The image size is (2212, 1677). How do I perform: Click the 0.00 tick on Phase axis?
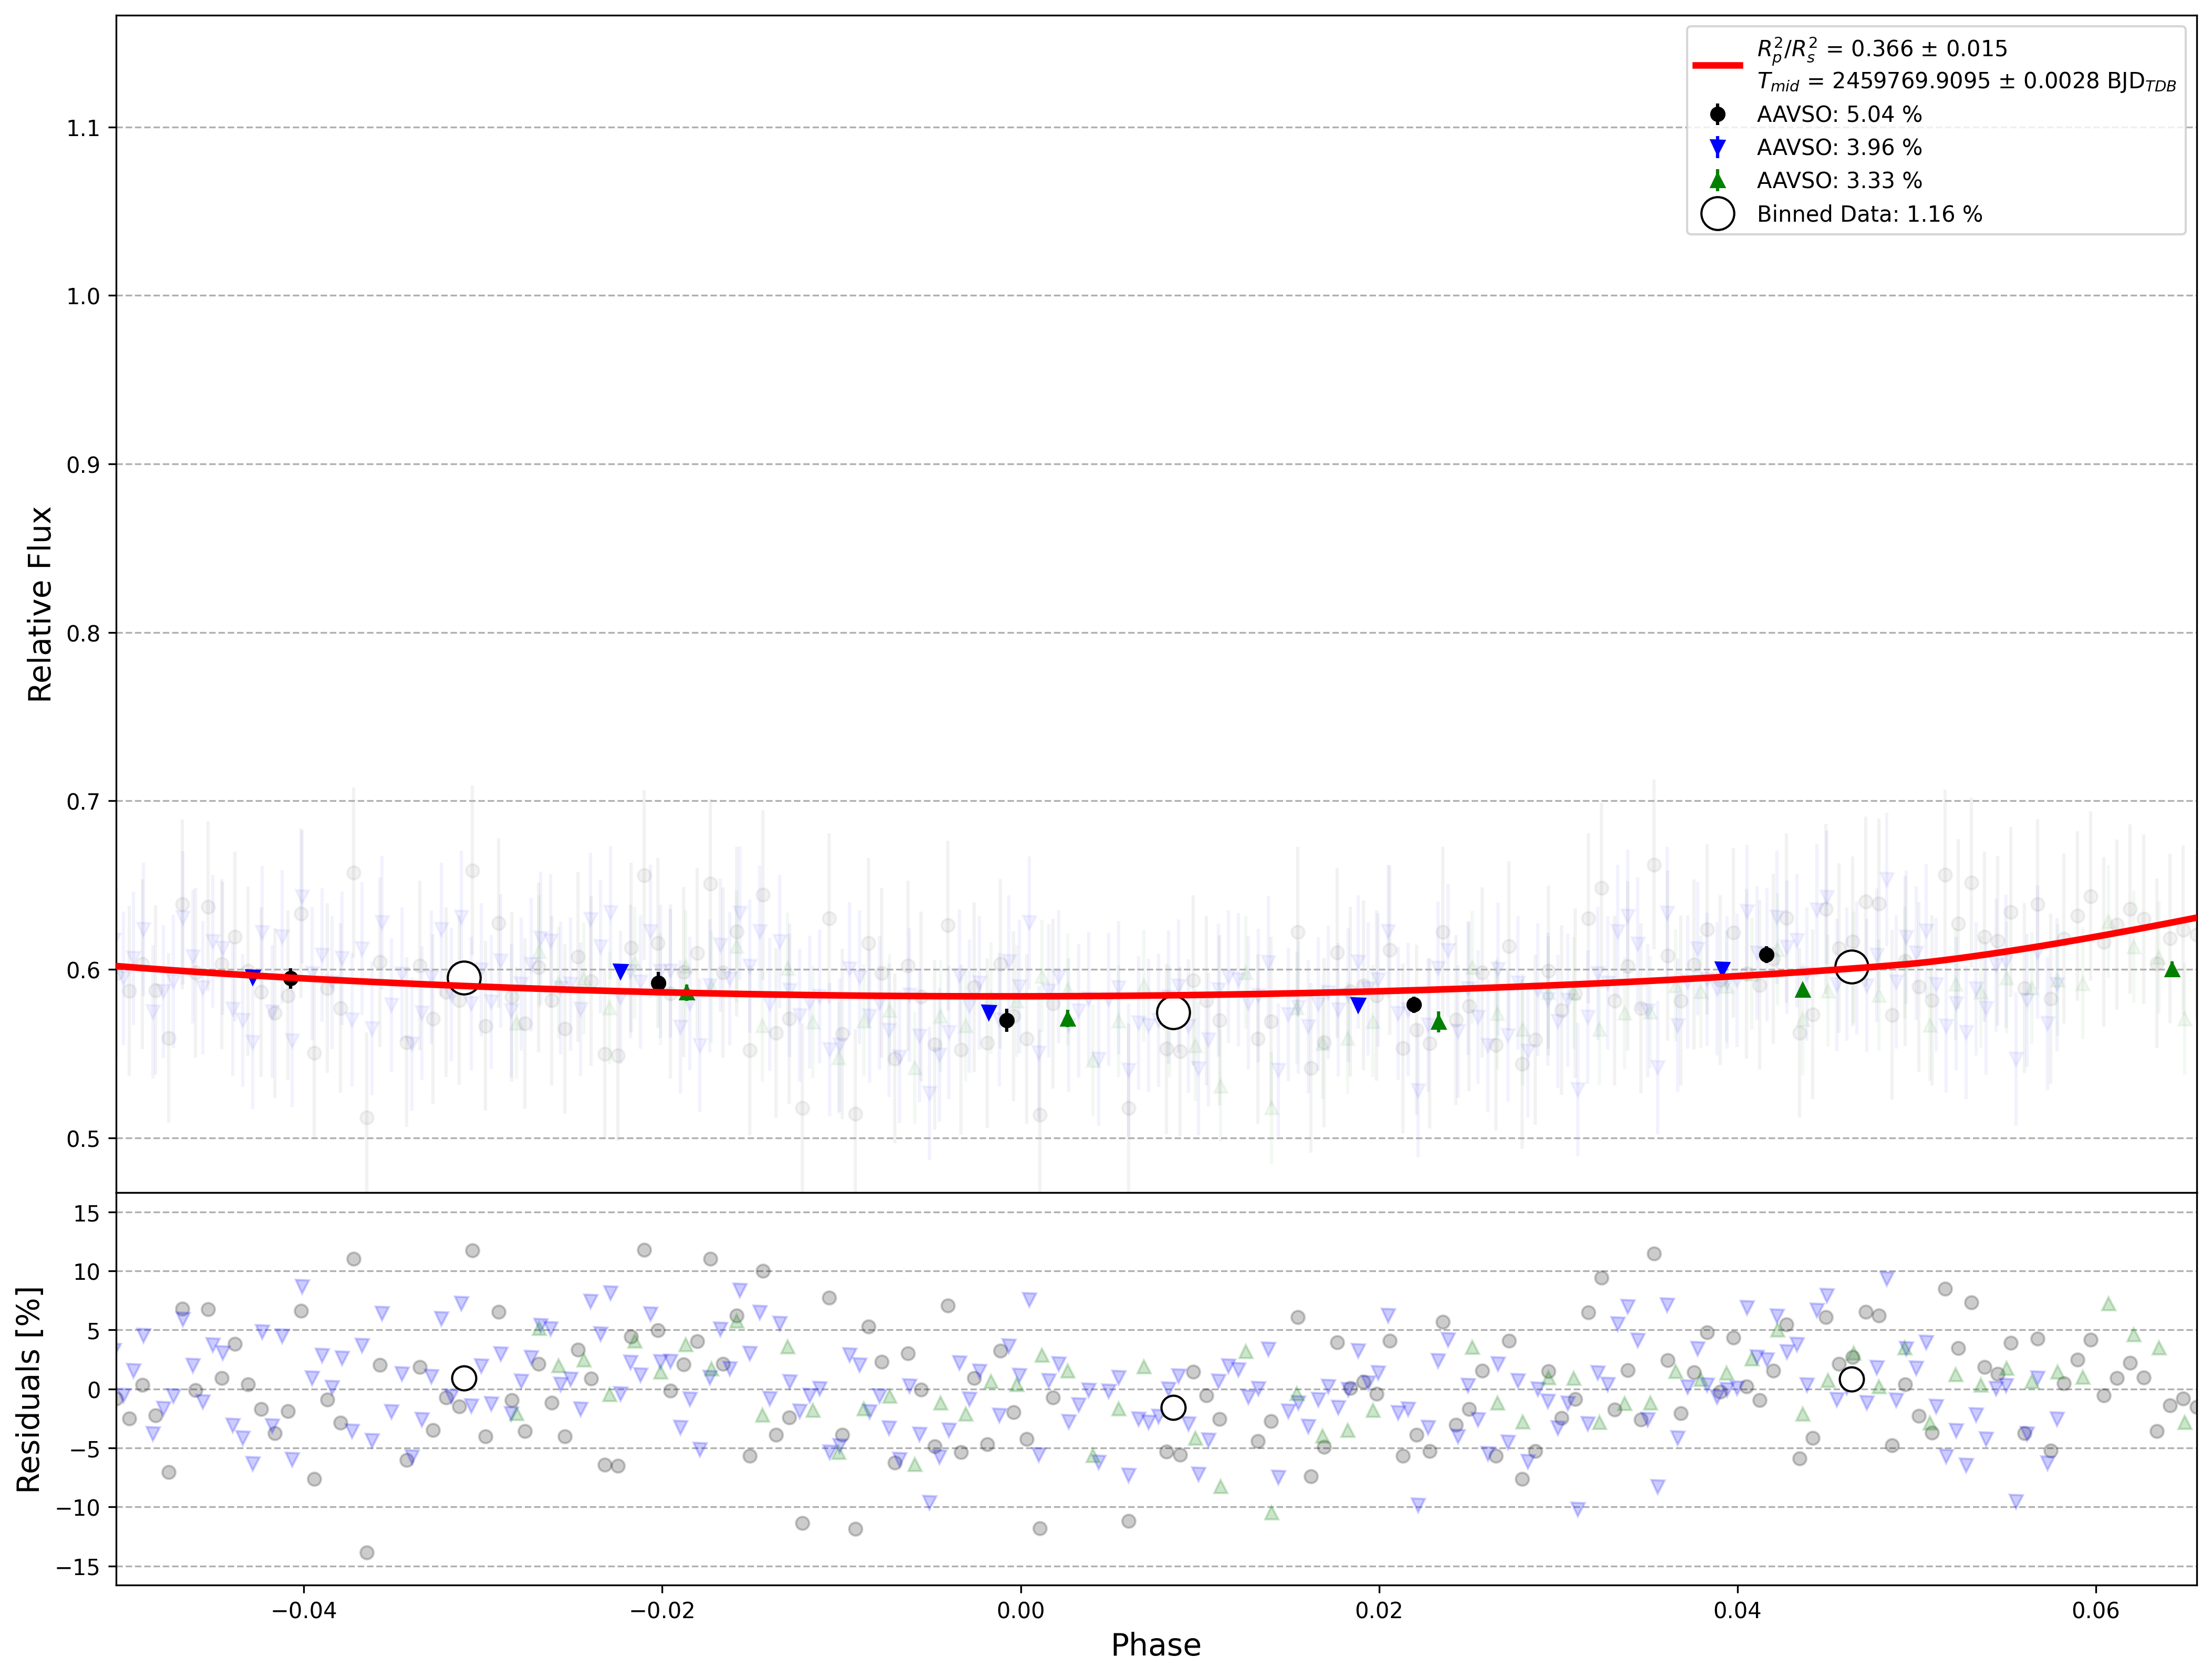pyautogui.click(x=1021, y=1611)
